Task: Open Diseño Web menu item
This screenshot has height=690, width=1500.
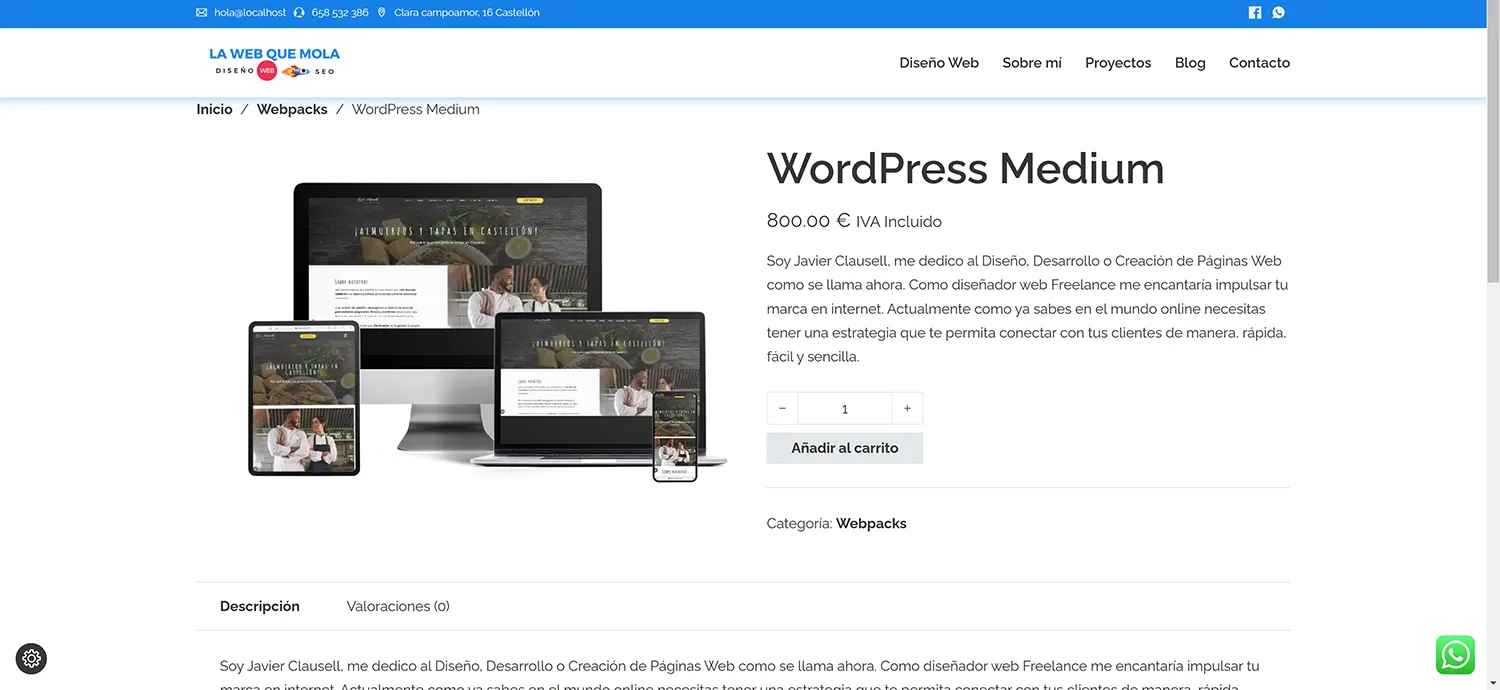Action: 939,63
